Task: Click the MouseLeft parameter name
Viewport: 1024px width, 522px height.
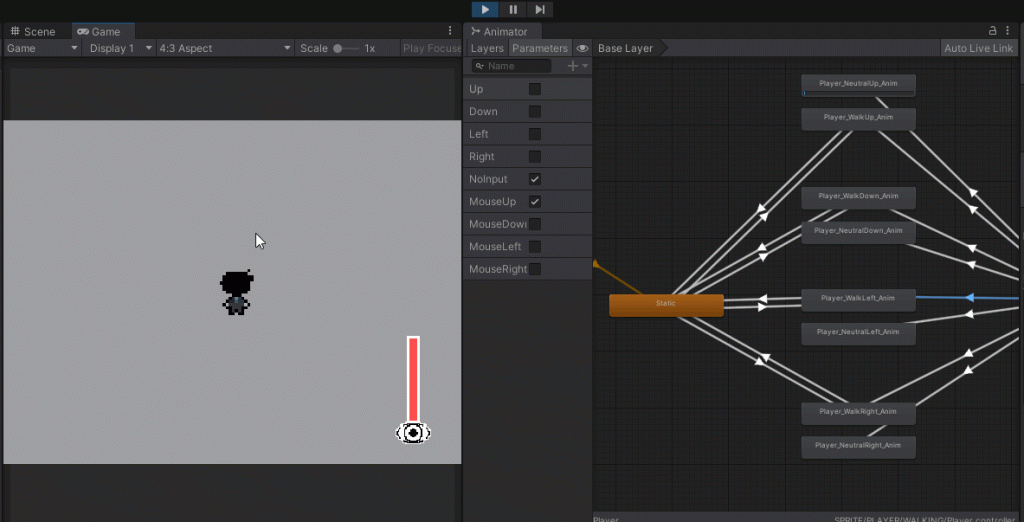Action: coord(495,247)
